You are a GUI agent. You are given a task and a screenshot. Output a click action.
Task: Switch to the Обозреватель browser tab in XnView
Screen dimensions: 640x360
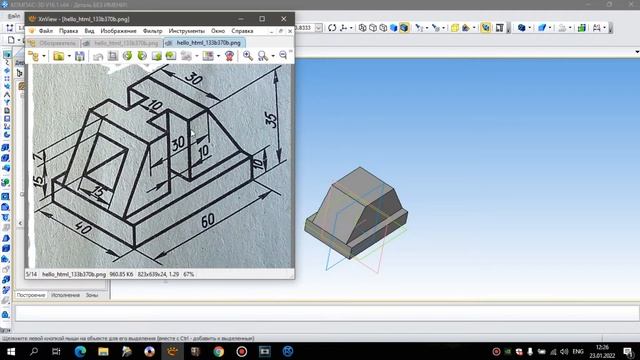[53, 43]
